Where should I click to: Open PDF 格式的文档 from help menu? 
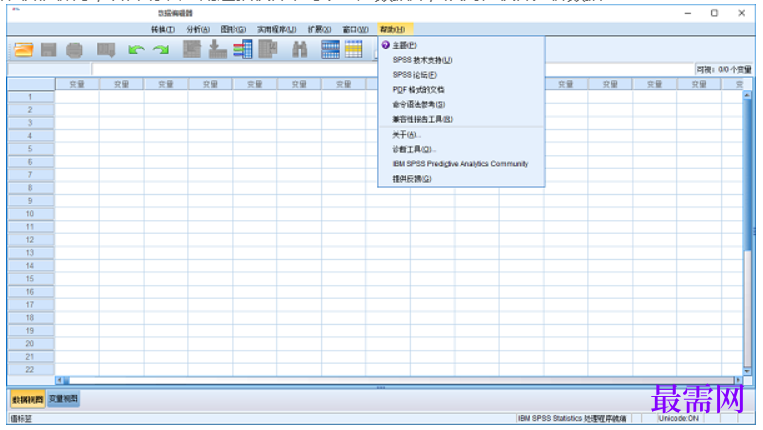tap(461, 90)
